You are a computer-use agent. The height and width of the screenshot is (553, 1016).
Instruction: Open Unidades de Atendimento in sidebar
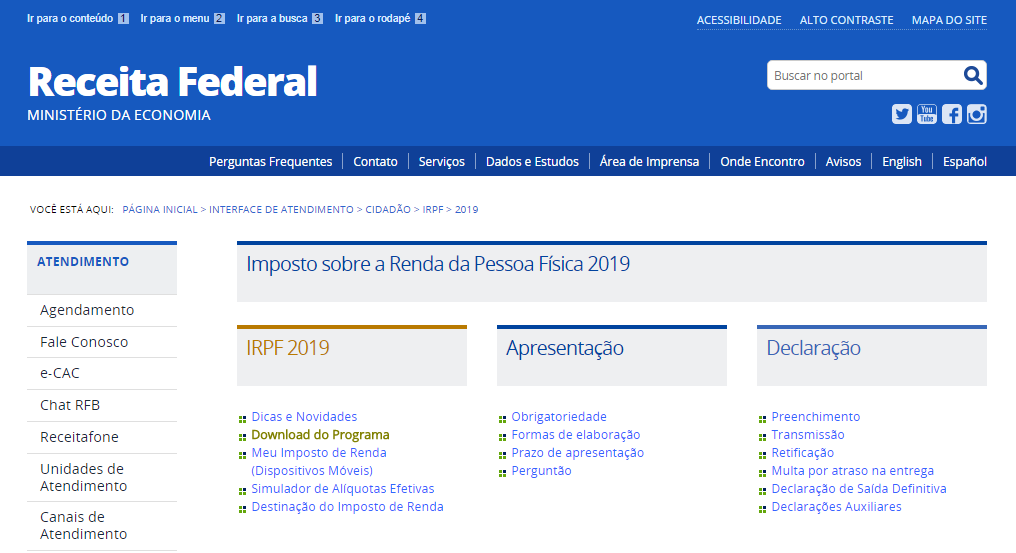(x=102, y=477)
